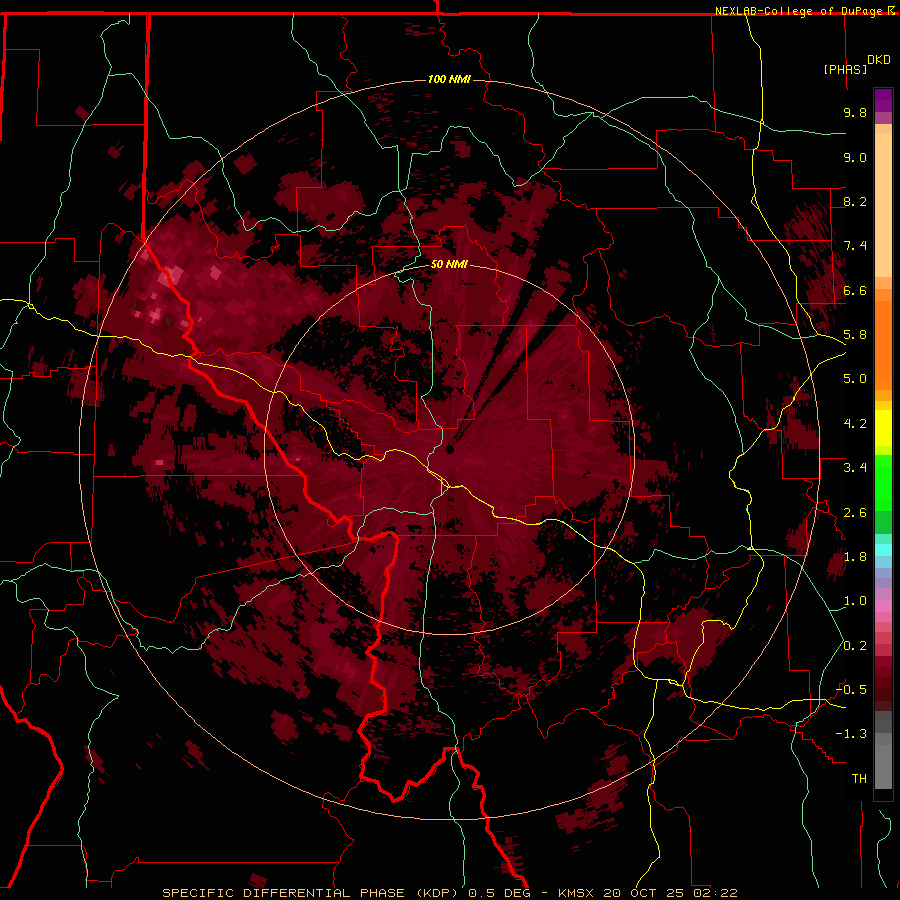
Task: Click the 6.6 value on the color scale
Action: coord(855,290)
